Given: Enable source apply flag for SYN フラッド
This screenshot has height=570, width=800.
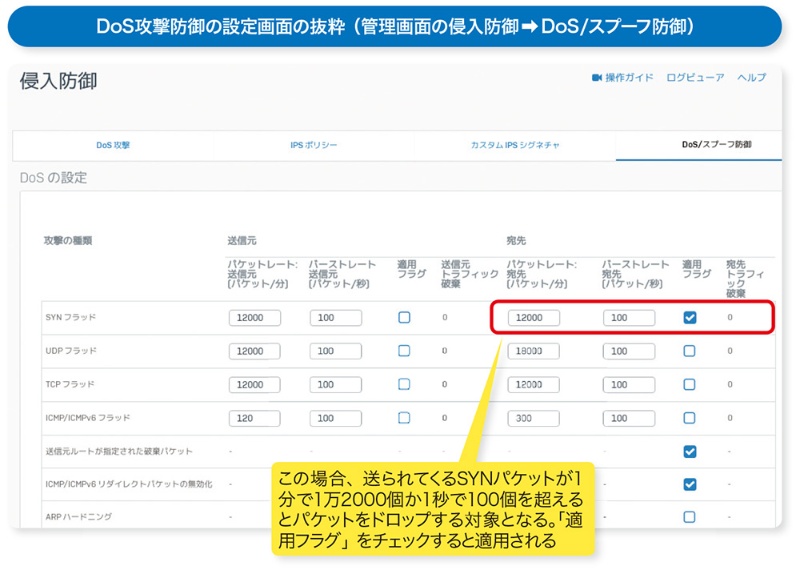Looking at the screenshot, I should click(404, 317).
